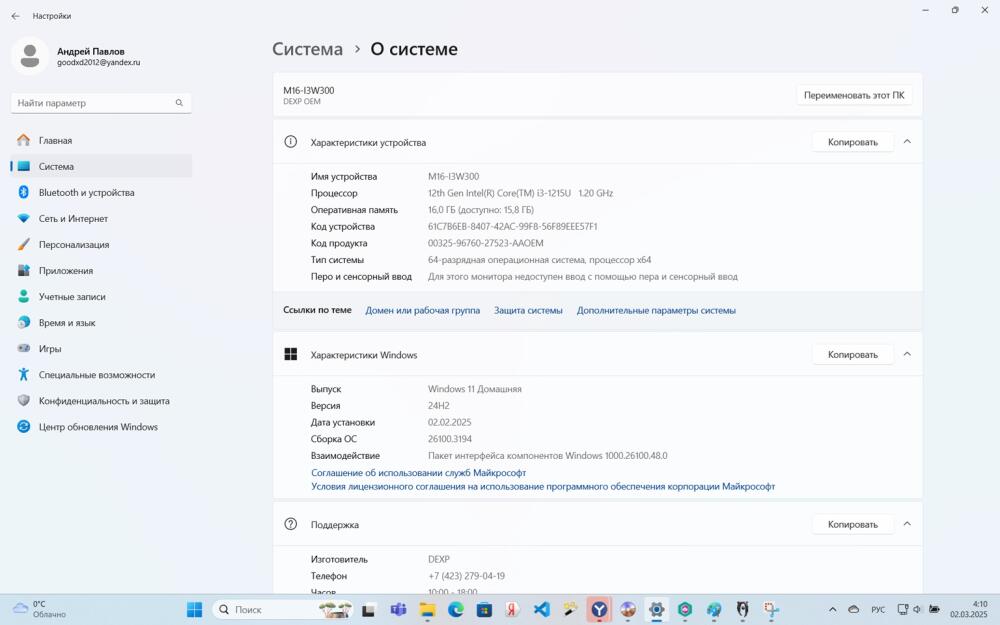Collapse the Характеристики устройства section

click(907, 142)
